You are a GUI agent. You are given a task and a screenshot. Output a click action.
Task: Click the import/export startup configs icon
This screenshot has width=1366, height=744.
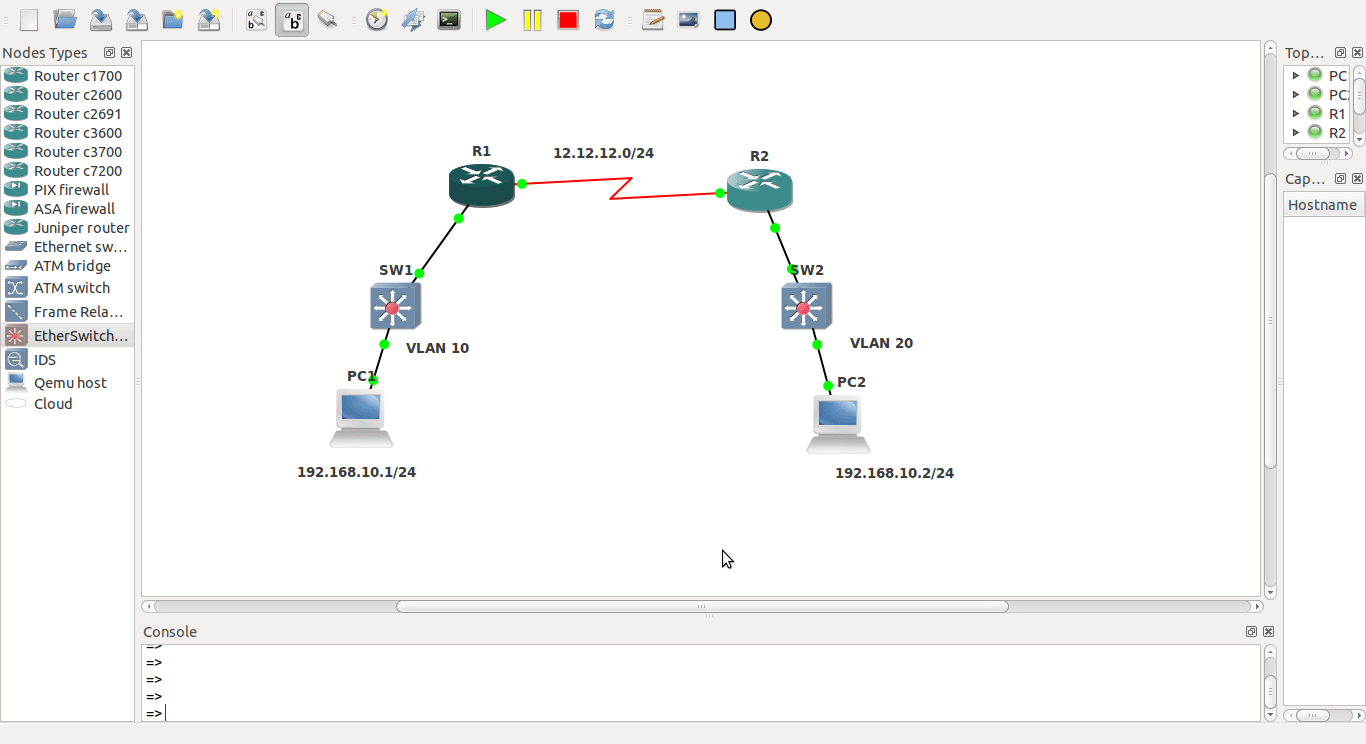(x=413, y=19)
